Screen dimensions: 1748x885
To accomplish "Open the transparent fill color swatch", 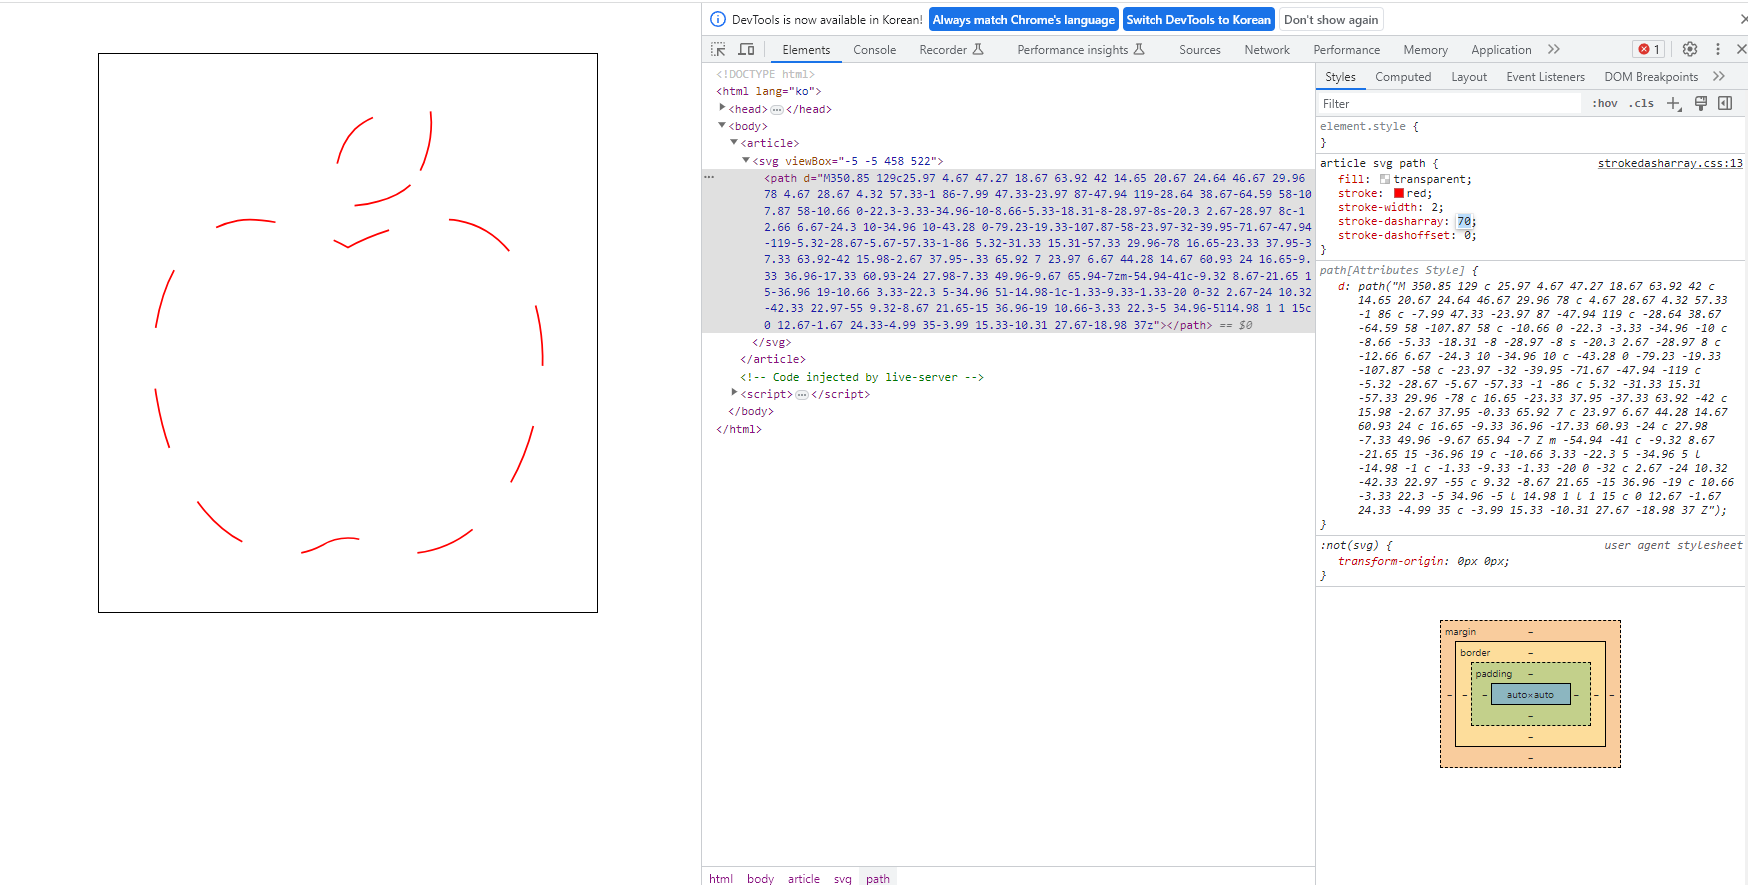I will [x=1385, y=179].
